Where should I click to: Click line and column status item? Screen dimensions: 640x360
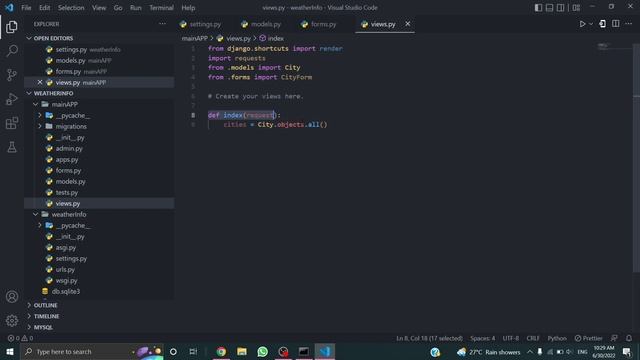tap(429, 338)
